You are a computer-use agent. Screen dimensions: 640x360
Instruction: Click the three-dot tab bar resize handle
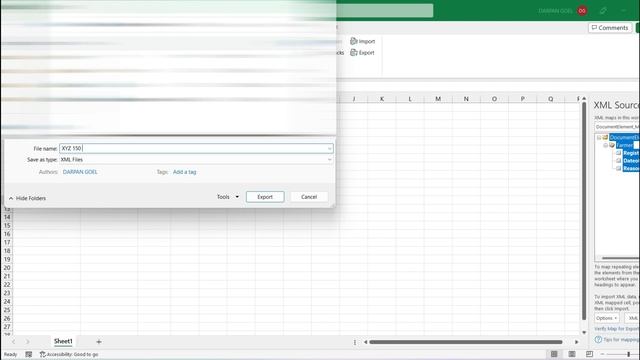pyautogui.click(x=355, y=342)
